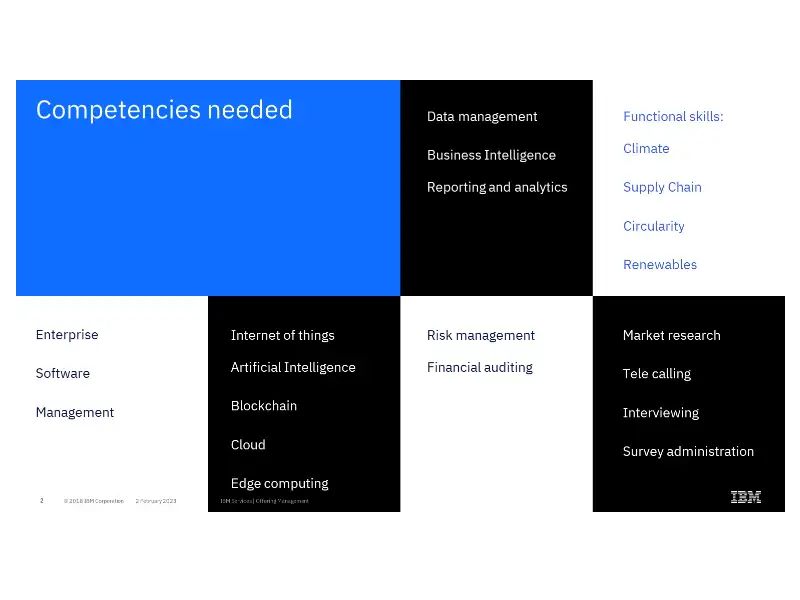Select the Software label
800x600 pixels.
click(62, 373)
